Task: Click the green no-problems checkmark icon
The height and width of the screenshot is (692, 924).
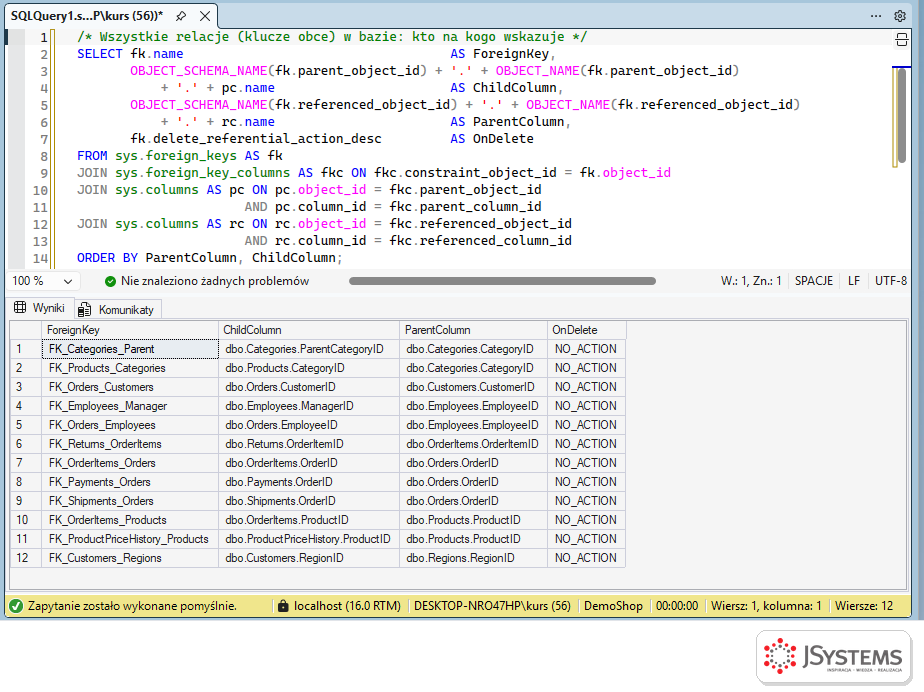Action: tap(110, 281)
